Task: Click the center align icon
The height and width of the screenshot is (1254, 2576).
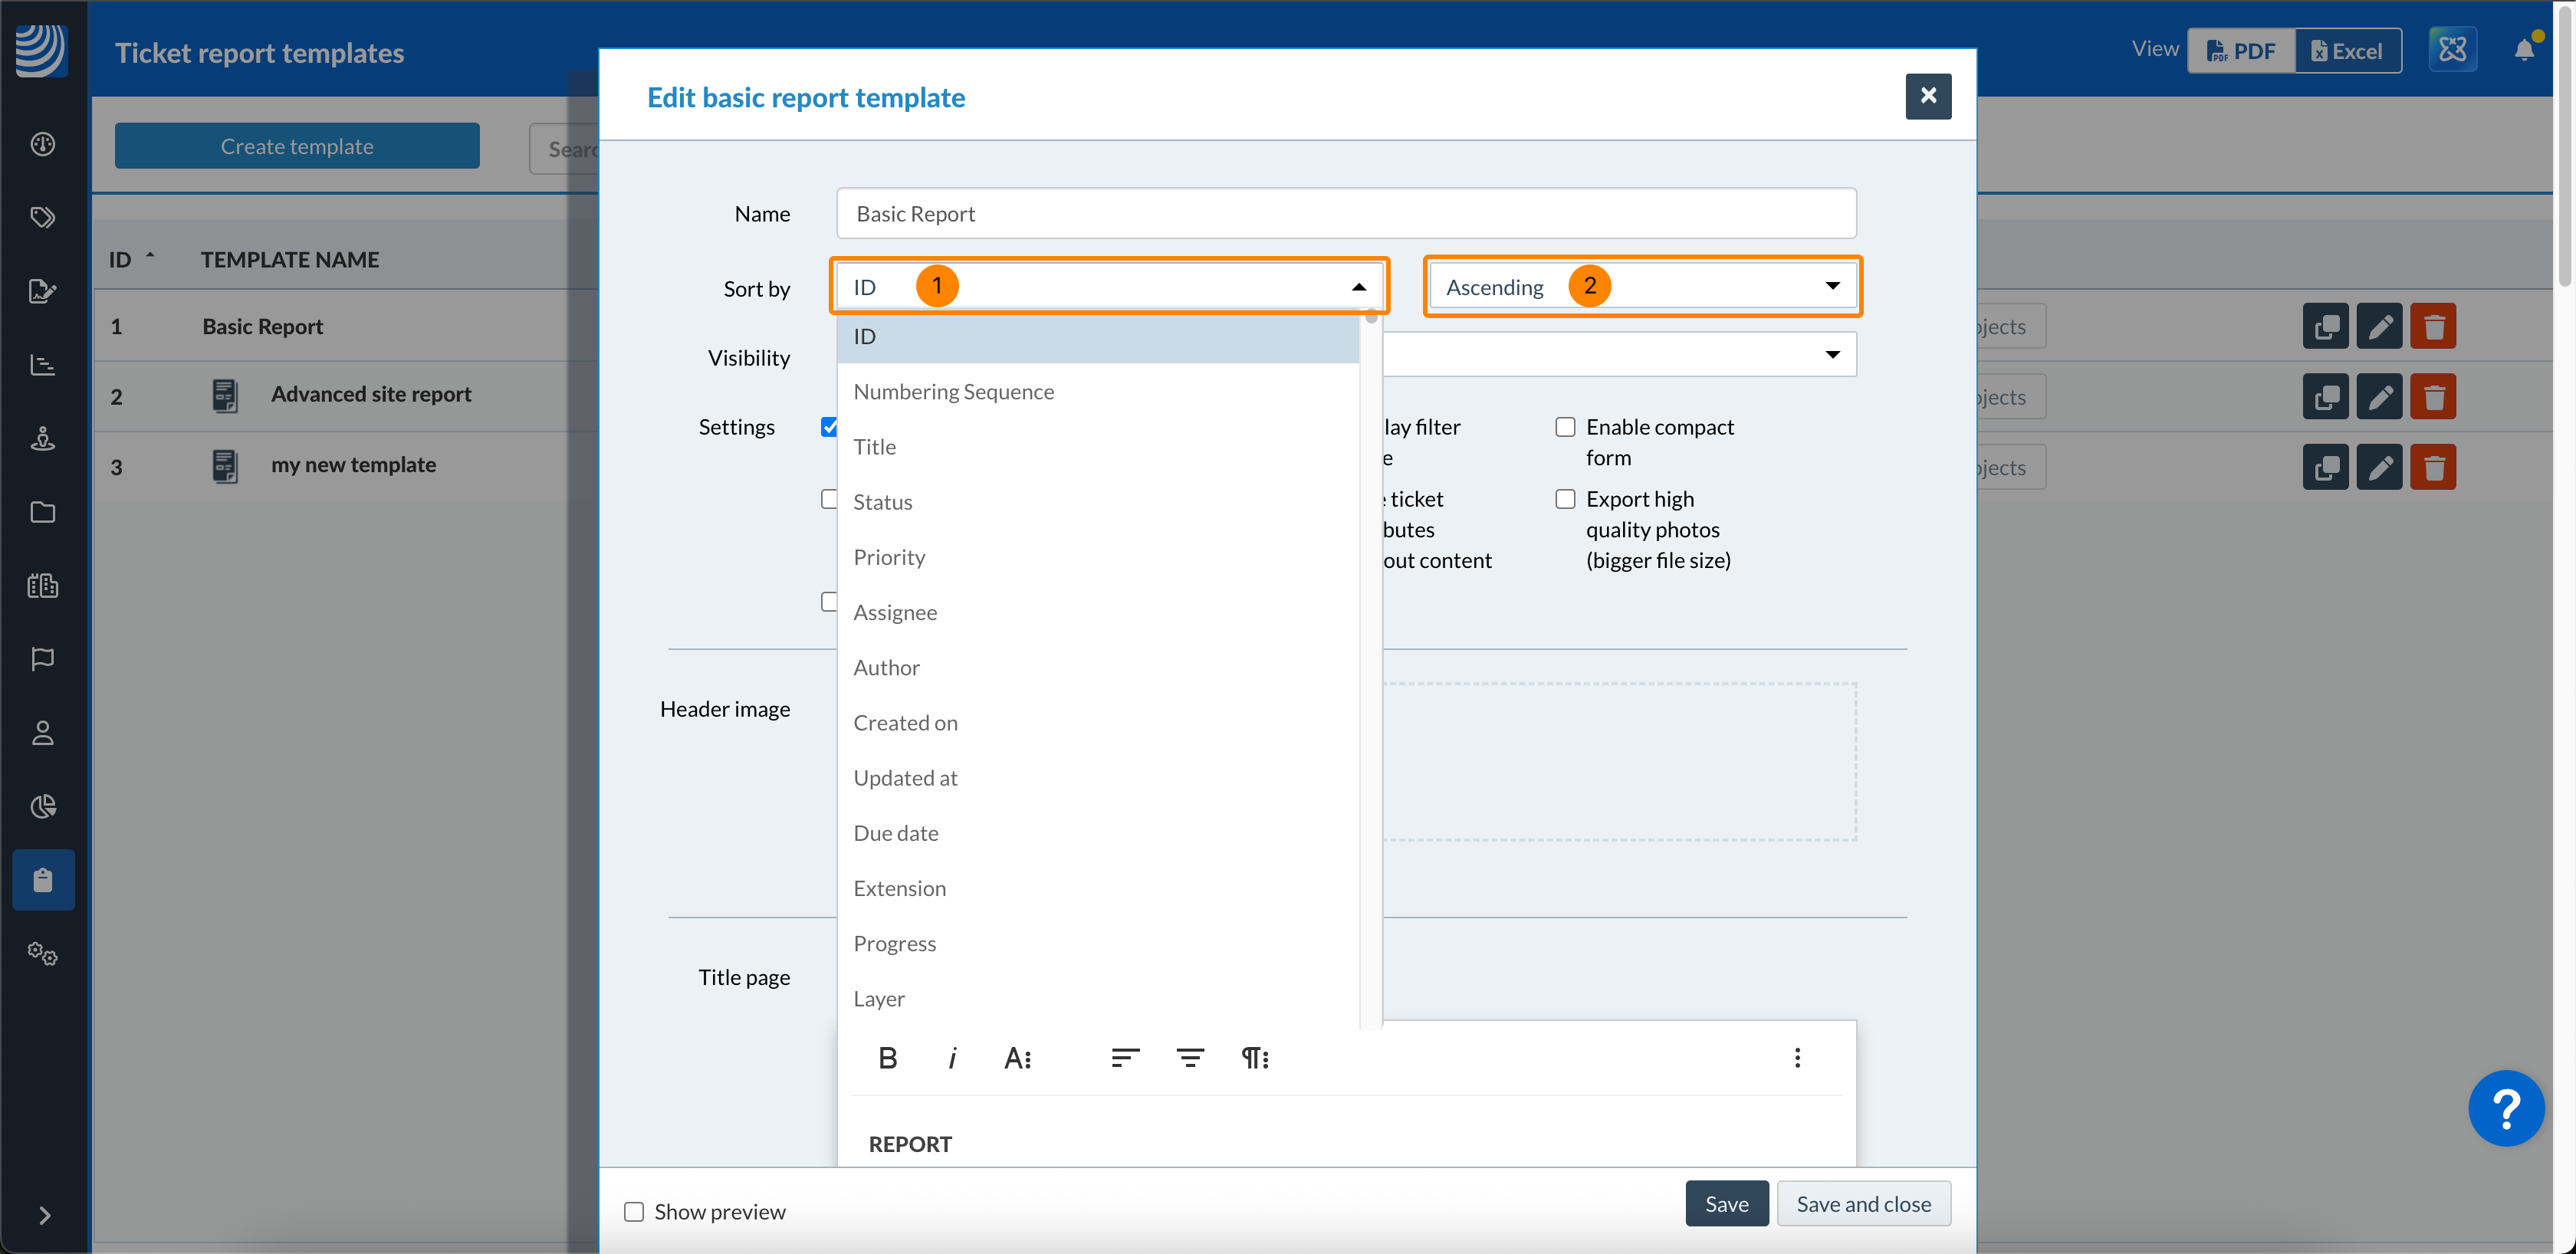Action: coord(1189,1057)
